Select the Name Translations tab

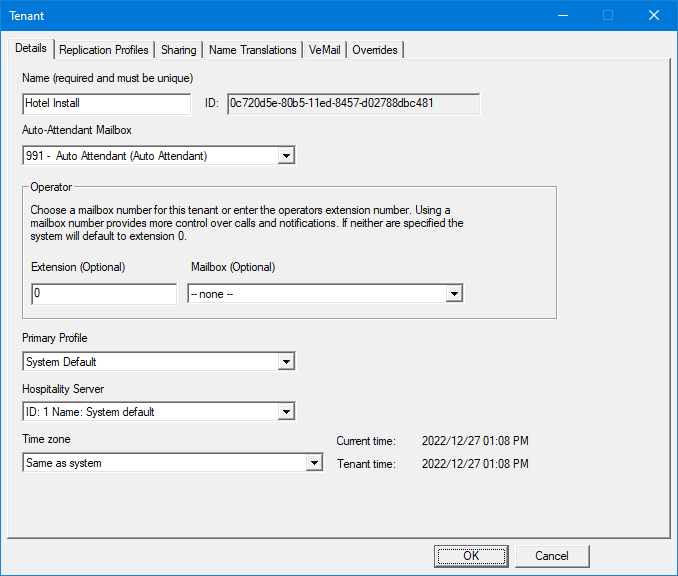click(253, 50)
